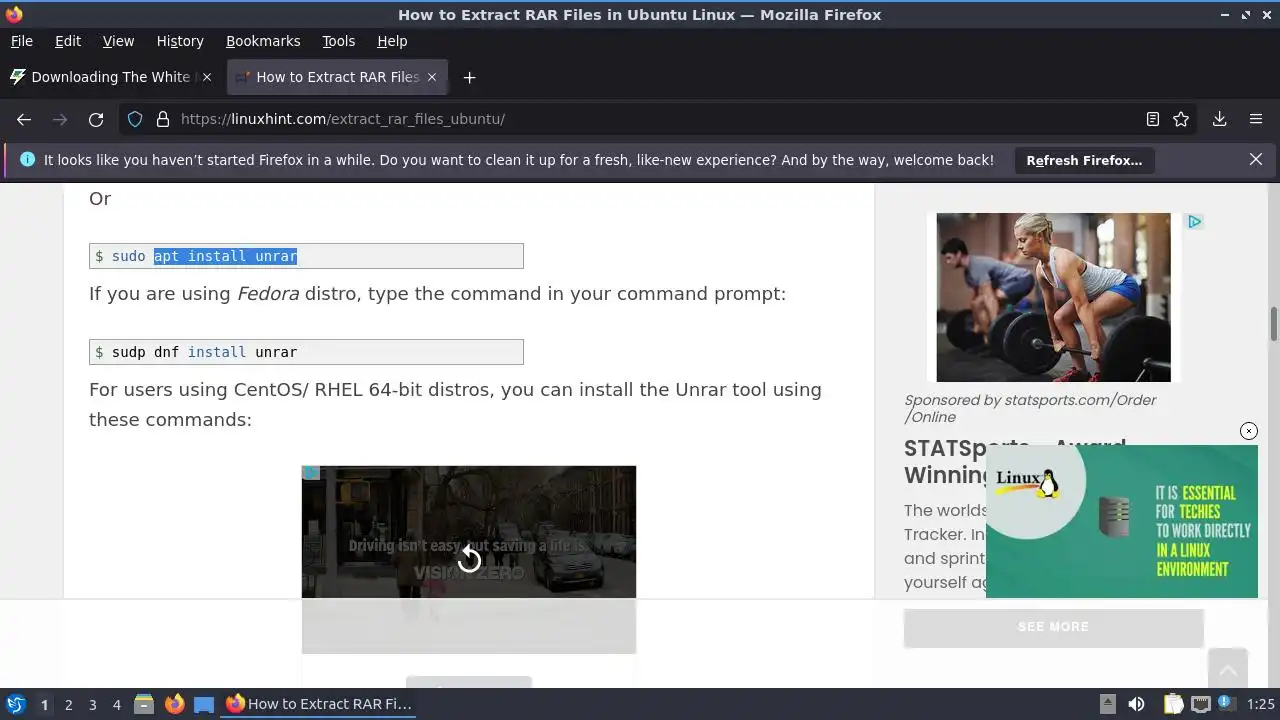Click the scroll-to-top arrow button
The height and width of the screenshot is (720, 1280).
[1227, 668]
